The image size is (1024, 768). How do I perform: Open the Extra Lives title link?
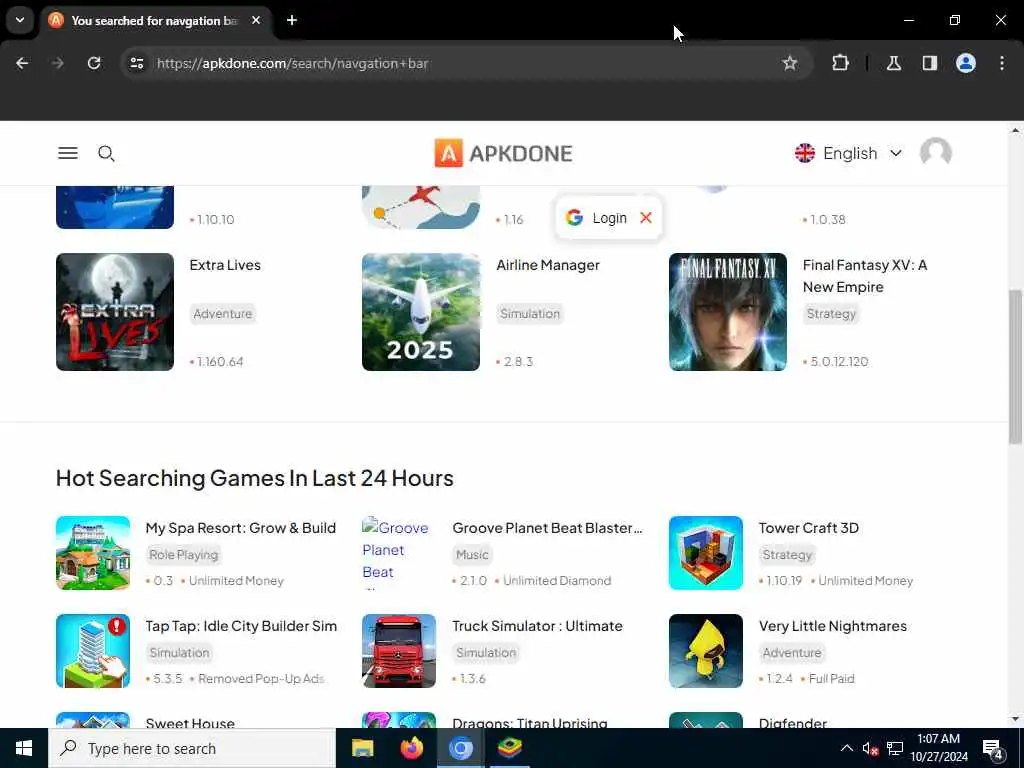click(x=225, y=265)
